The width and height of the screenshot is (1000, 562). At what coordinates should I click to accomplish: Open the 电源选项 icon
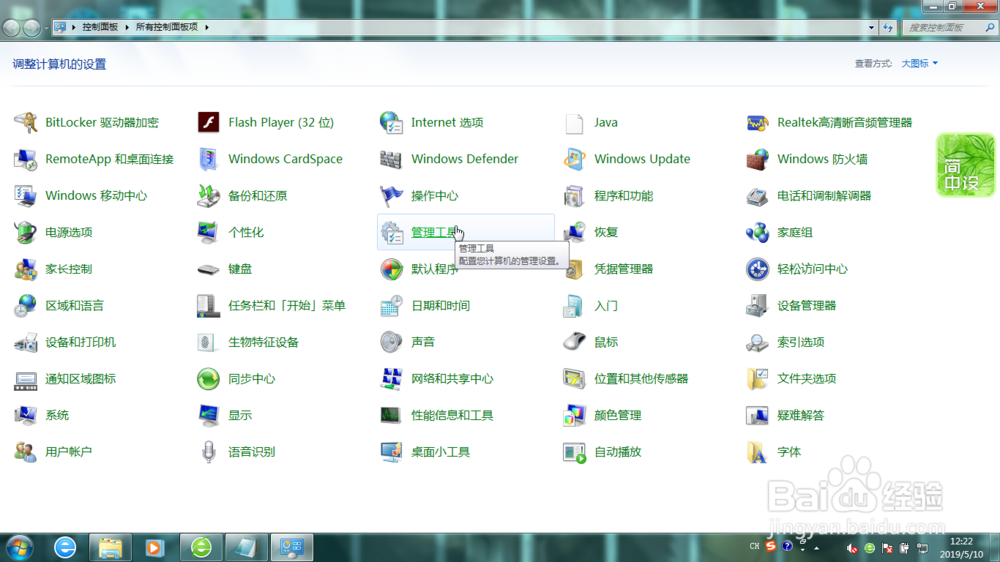[26, 232]
